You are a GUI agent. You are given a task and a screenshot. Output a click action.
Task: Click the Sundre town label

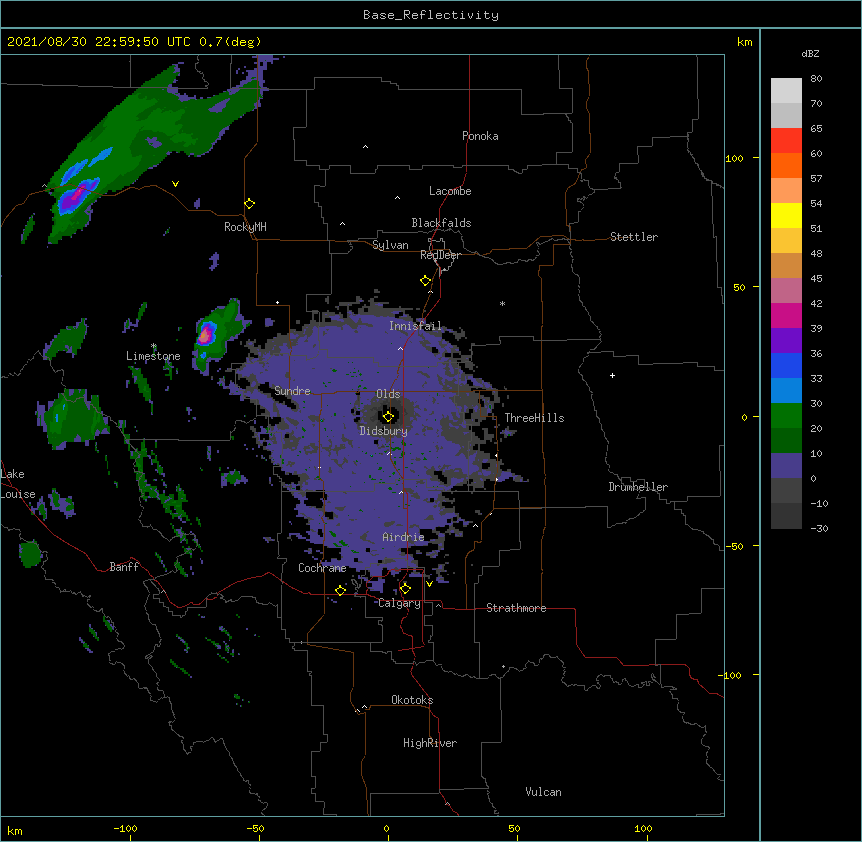tap(292, 391)
